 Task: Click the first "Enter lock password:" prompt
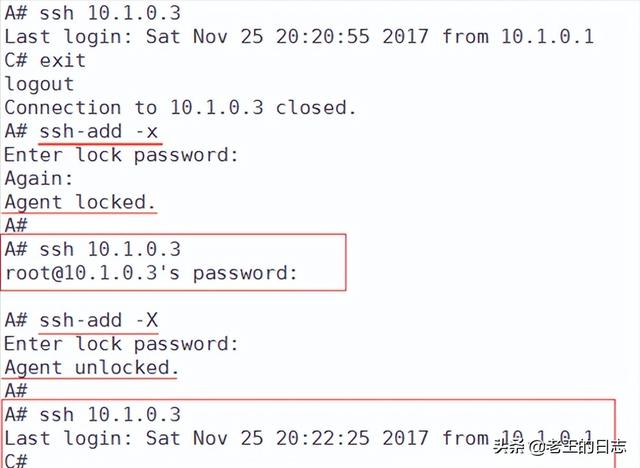coord(121,155)
